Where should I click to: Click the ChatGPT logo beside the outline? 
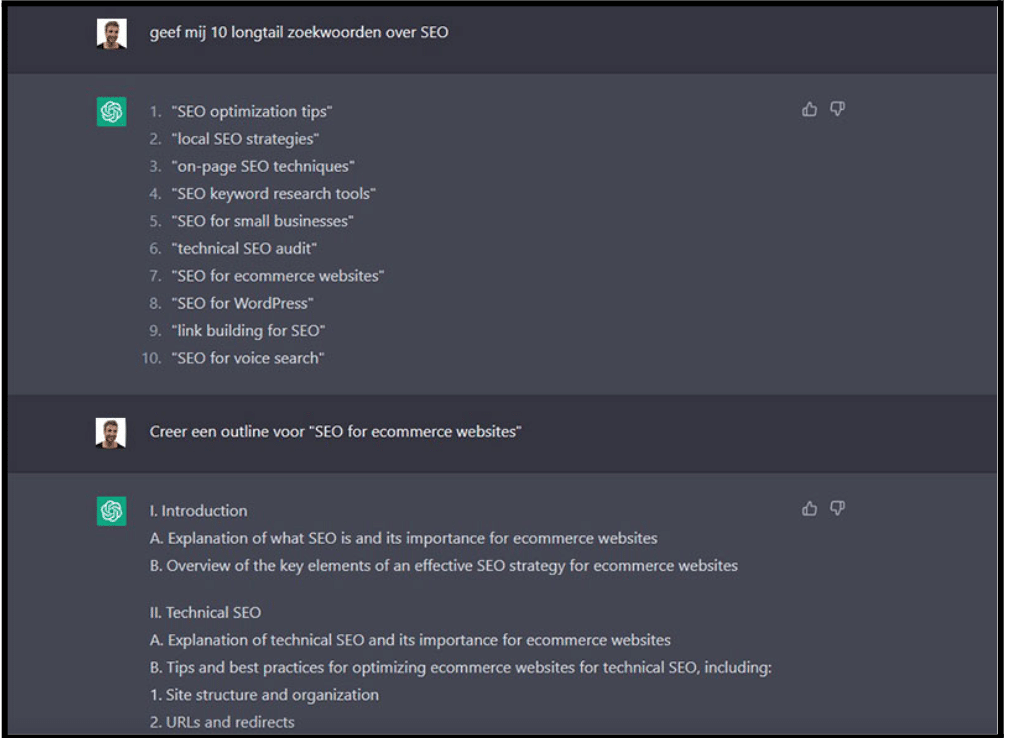coord(111,511)
